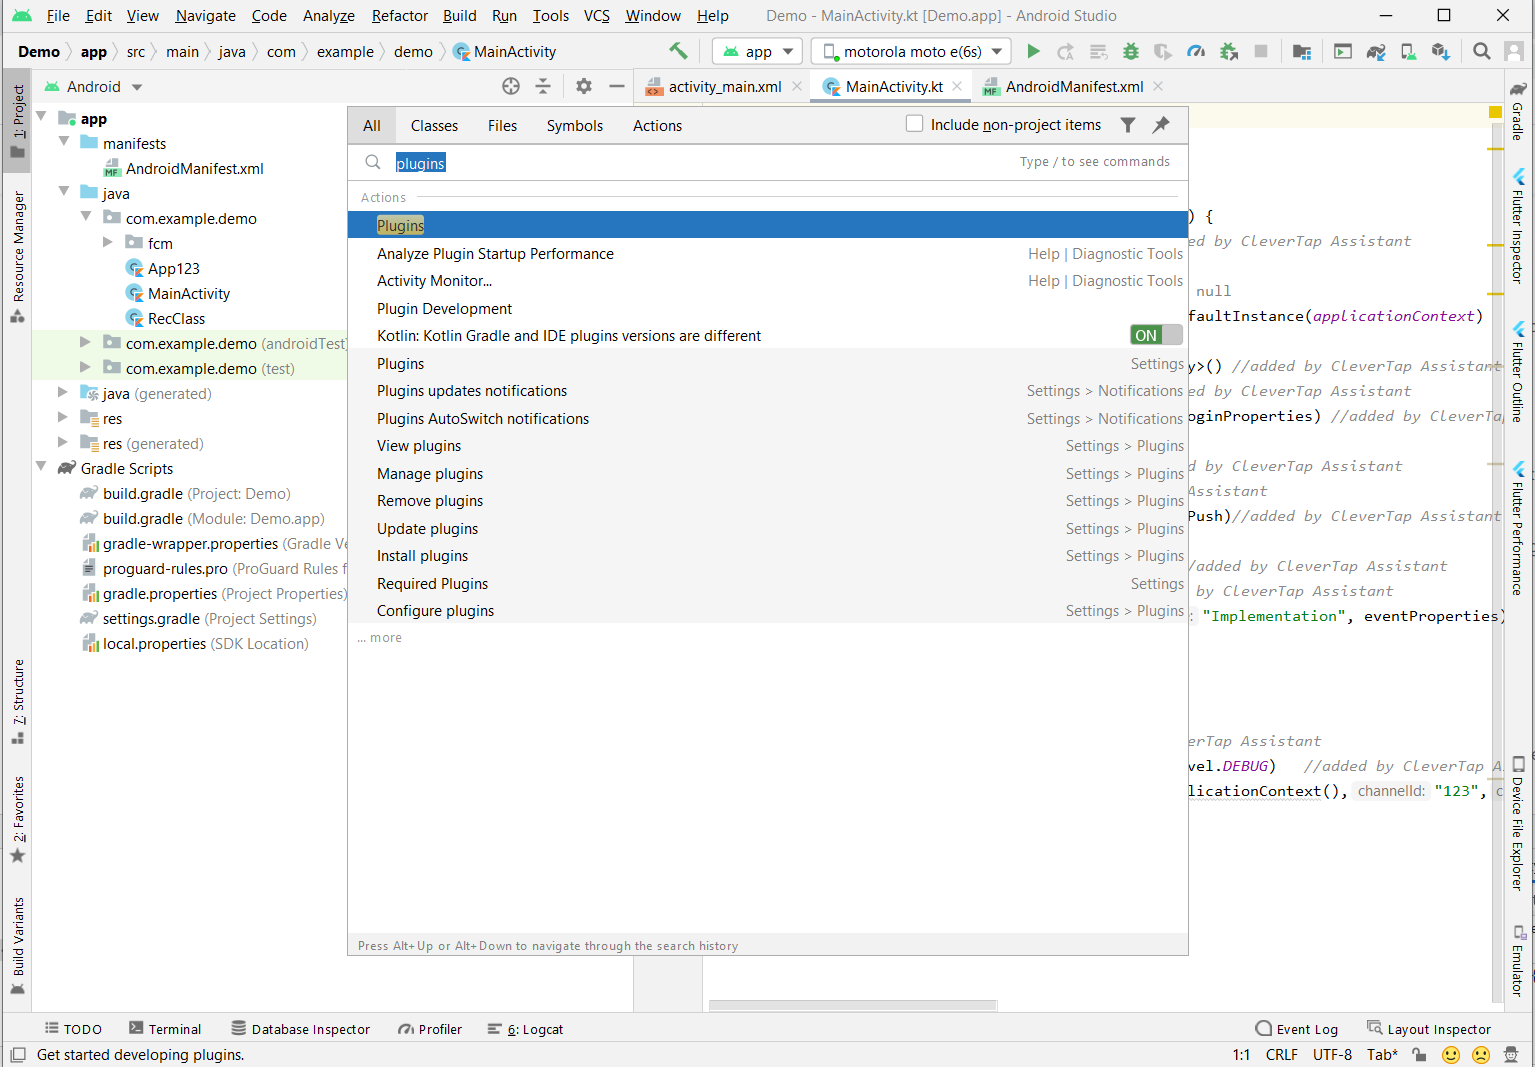Pin the search popup with pin icon
Screen dimensions: 1535x1067
[1161, 125]
